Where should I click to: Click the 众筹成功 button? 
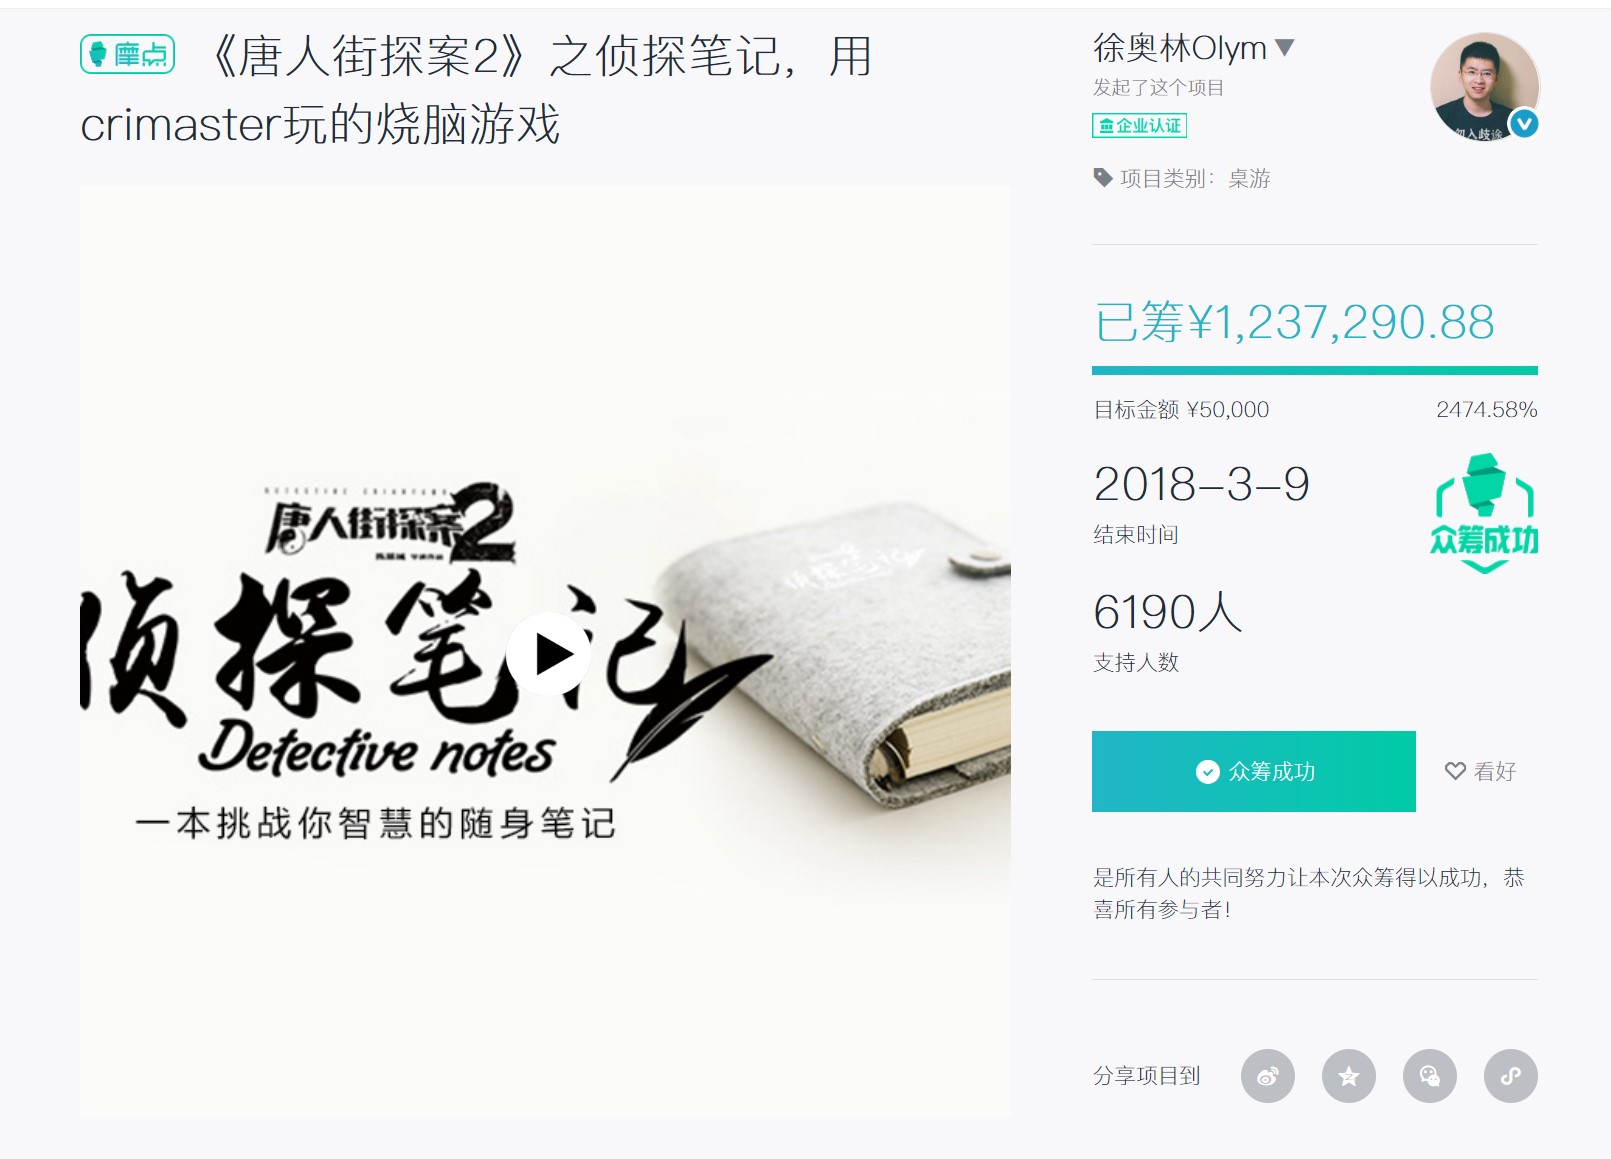point(1254,771)
